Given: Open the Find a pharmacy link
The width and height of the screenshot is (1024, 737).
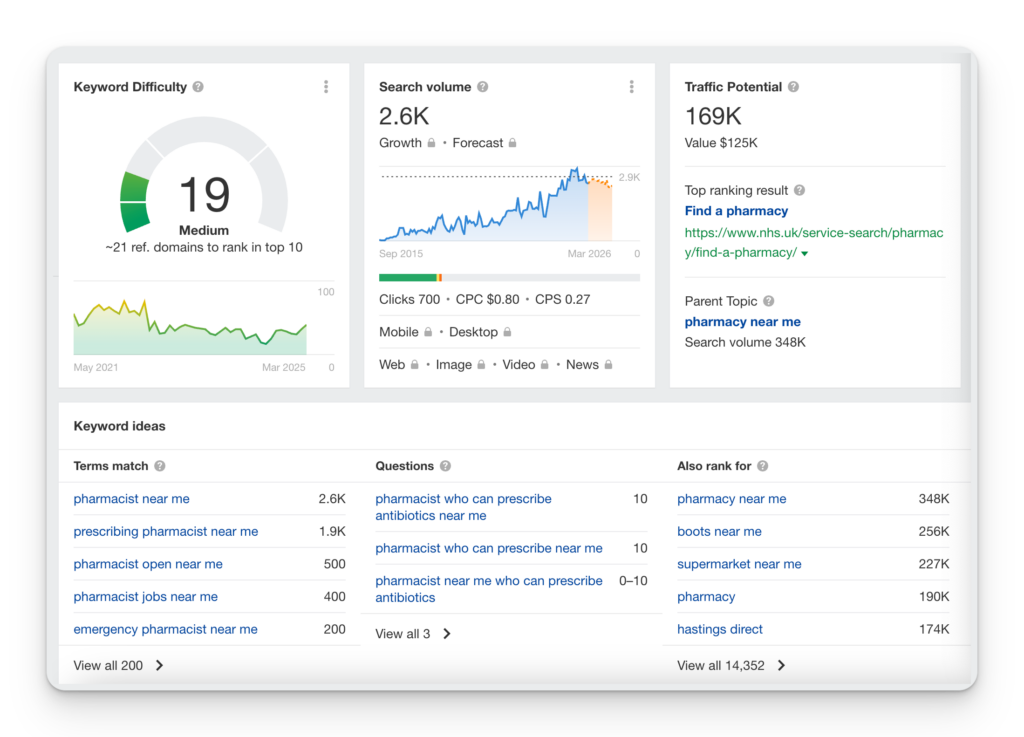Looking at the screenshot, I should tap(736, 211).
